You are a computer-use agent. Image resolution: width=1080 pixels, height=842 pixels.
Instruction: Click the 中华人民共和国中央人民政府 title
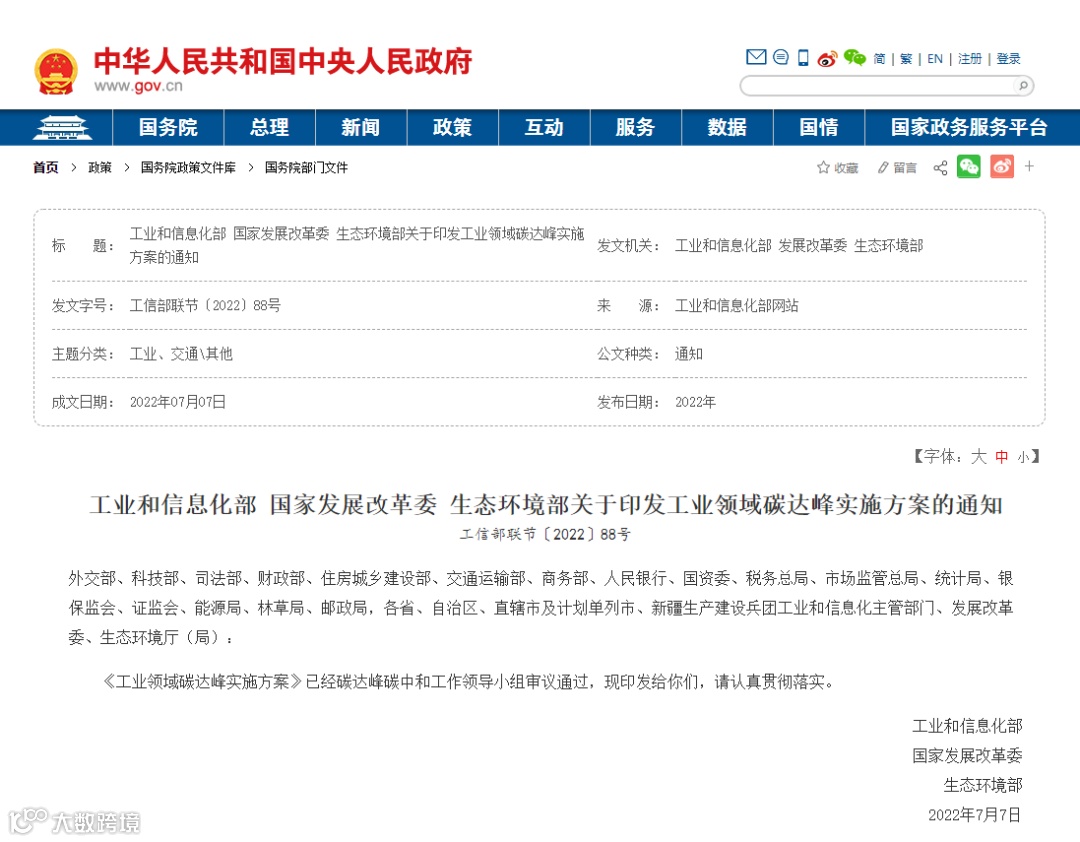283,61
